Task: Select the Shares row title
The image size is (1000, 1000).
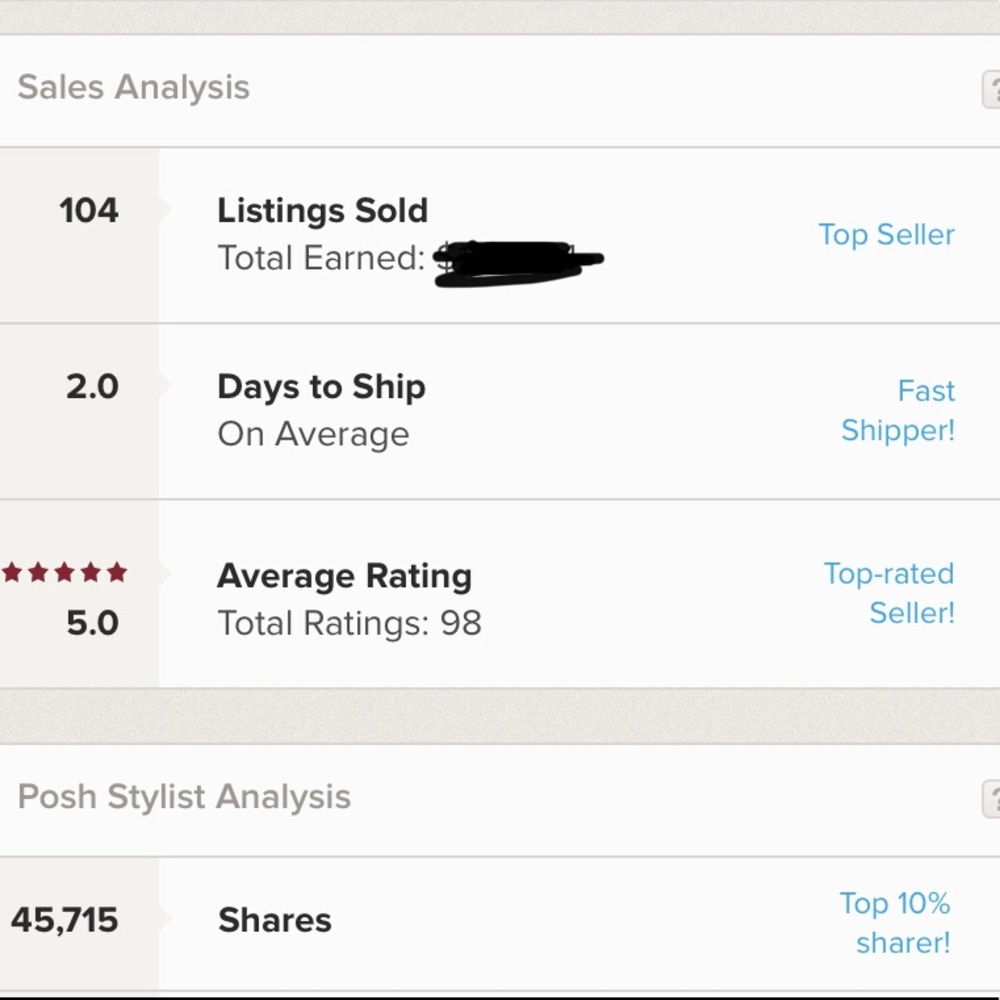Action: (x=274, y=920)
